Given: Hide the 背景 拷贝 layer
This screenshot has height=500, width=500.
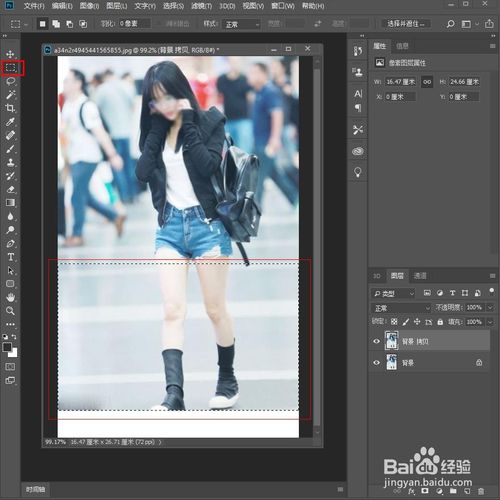Looking at the screenshot, I should pyautogui.click(x=377, y=341).
